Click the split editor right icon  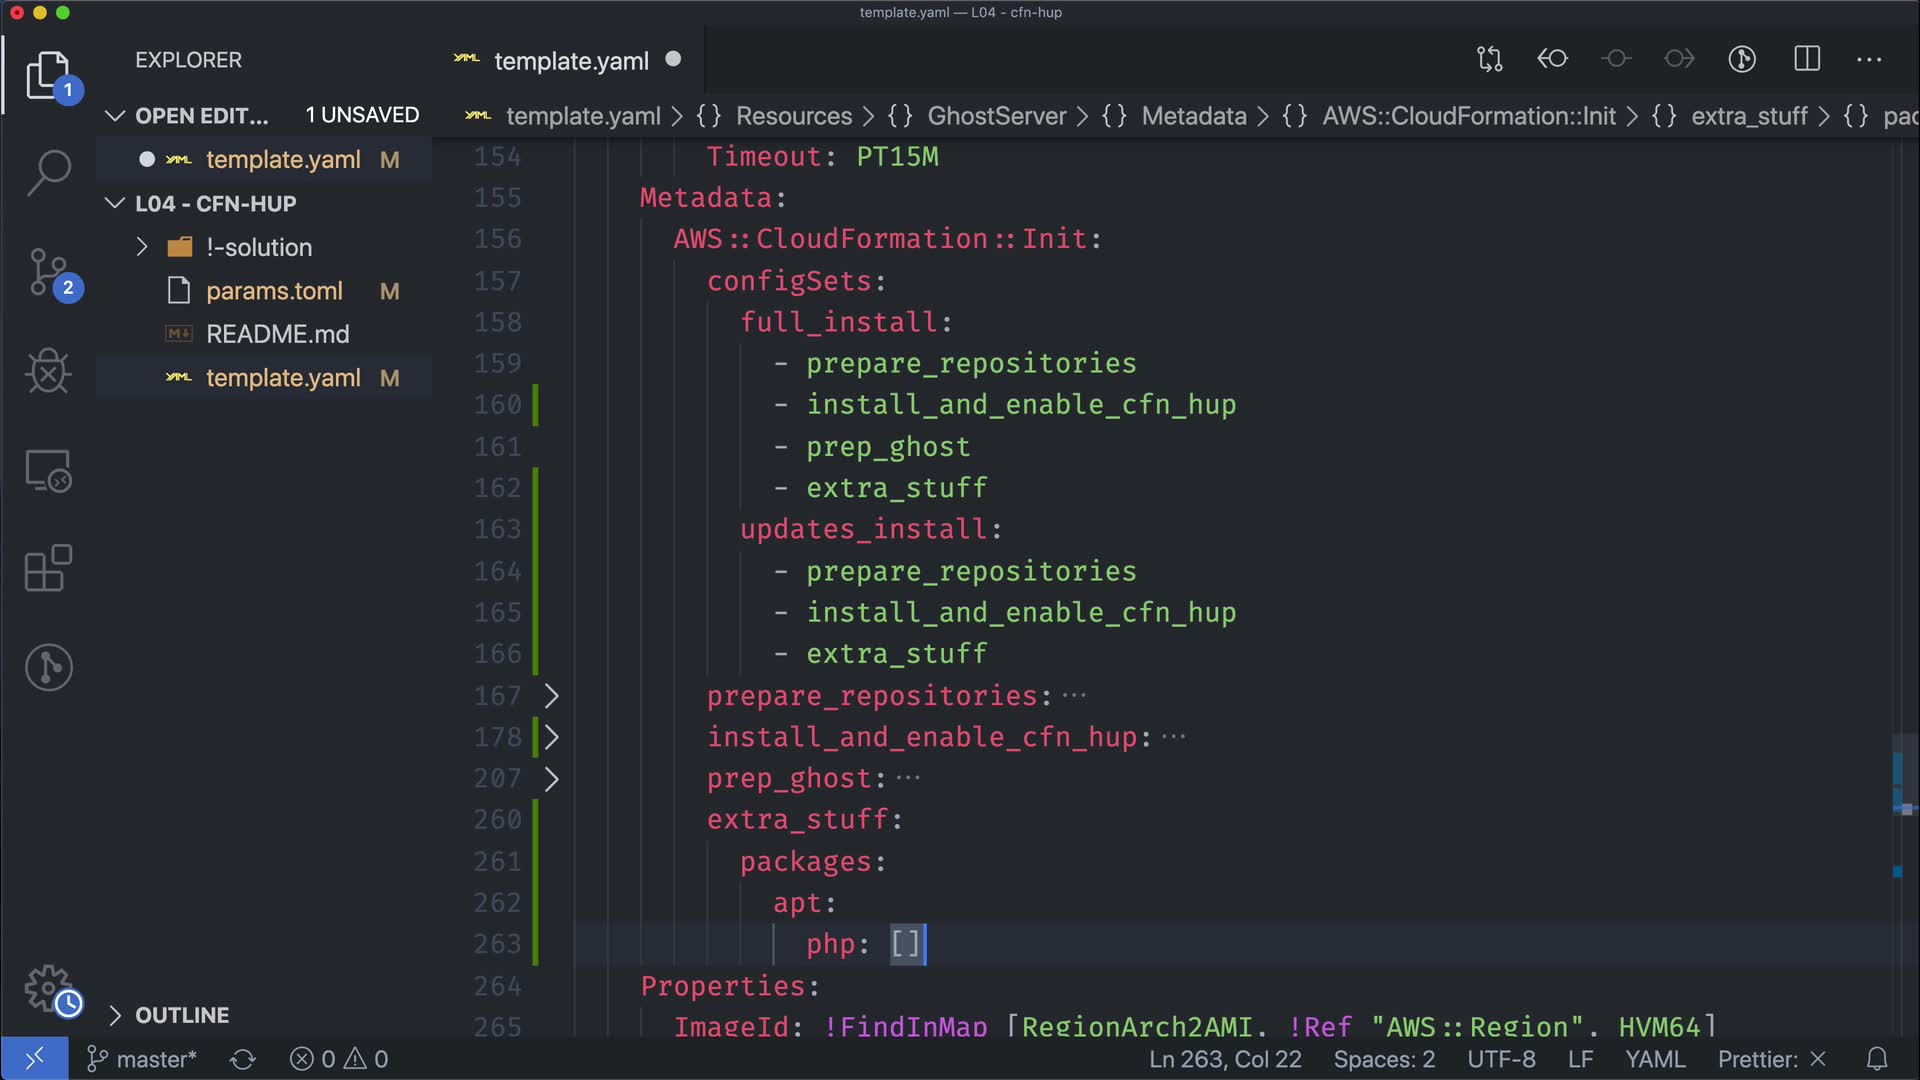[x=1807, y=59]
